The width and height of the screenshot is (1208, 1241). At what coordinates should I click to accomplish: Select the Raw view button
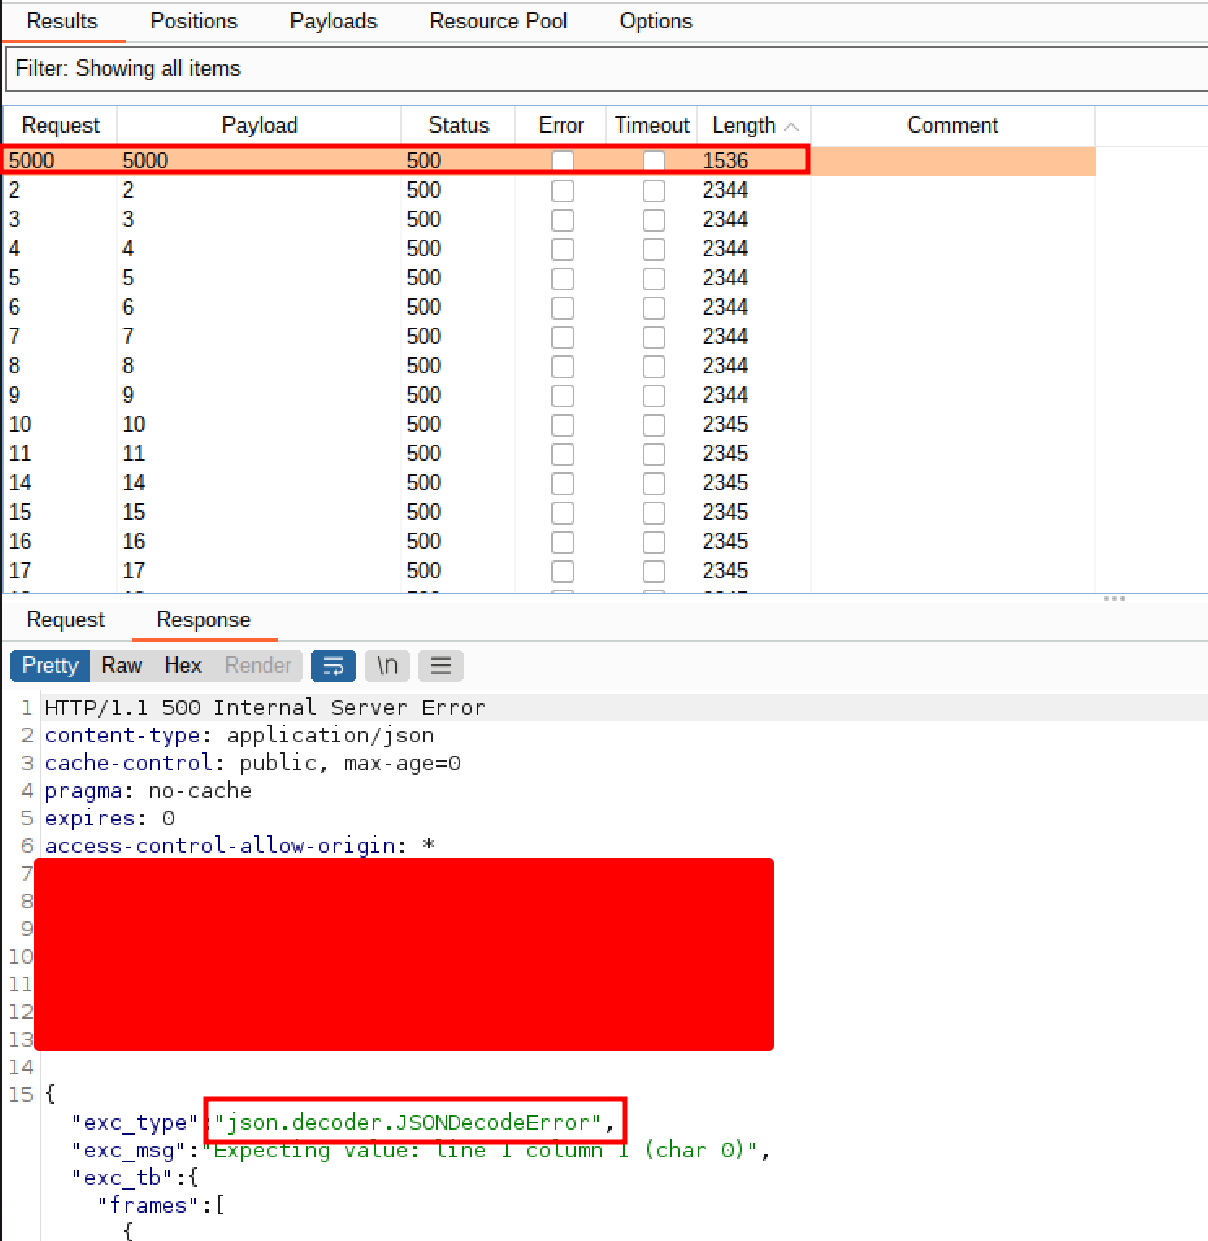(122, 666)
